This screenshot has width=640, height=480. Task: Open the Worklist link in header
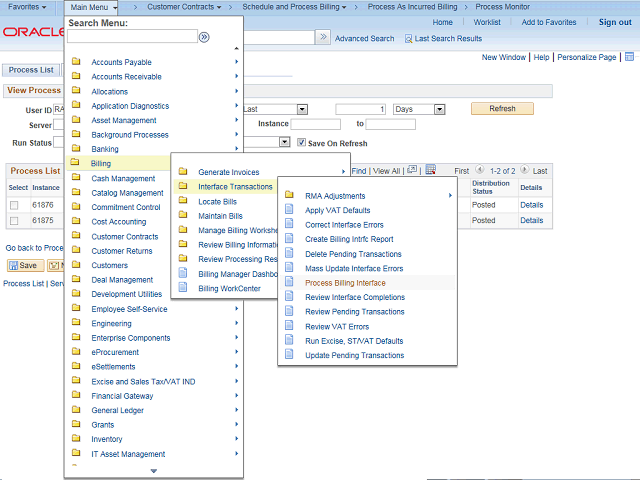(x=487, y=22)
